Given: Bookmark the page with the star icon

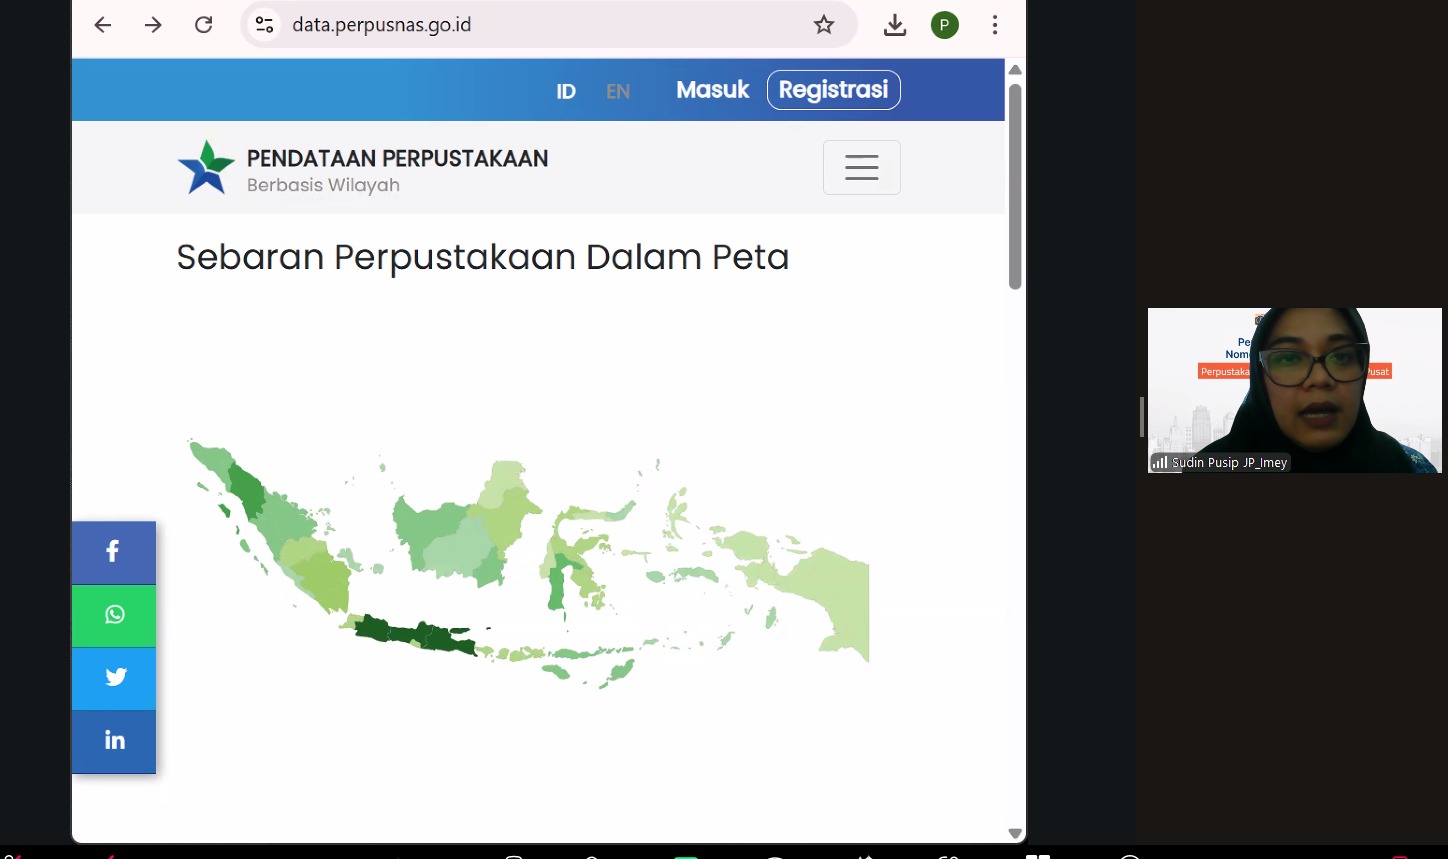Looking at the screenshot, I should (x=823, y=25).
